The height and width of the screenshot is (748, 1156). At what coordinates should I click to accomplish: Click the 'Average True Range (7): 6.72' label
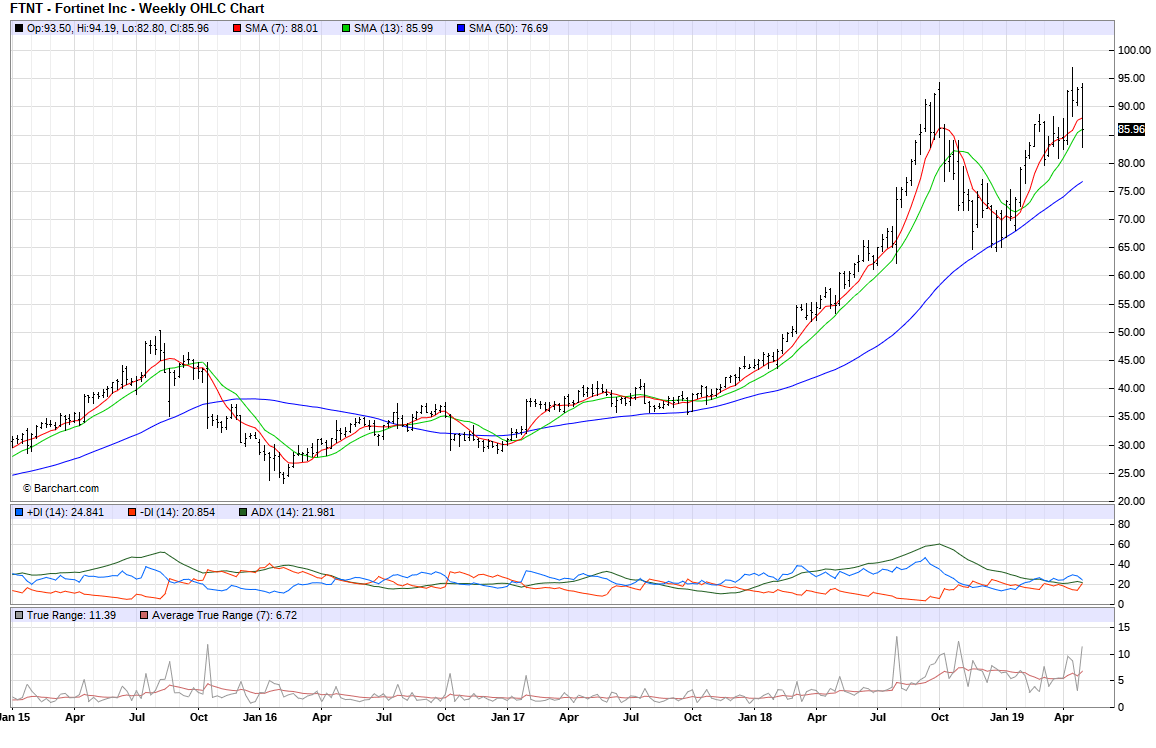225,615
